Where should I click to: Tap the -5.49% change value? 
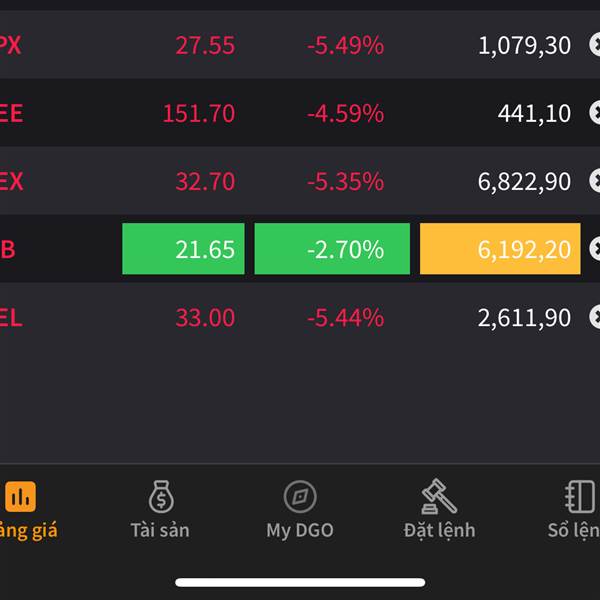pyautogui.click(x=345, y=45)
